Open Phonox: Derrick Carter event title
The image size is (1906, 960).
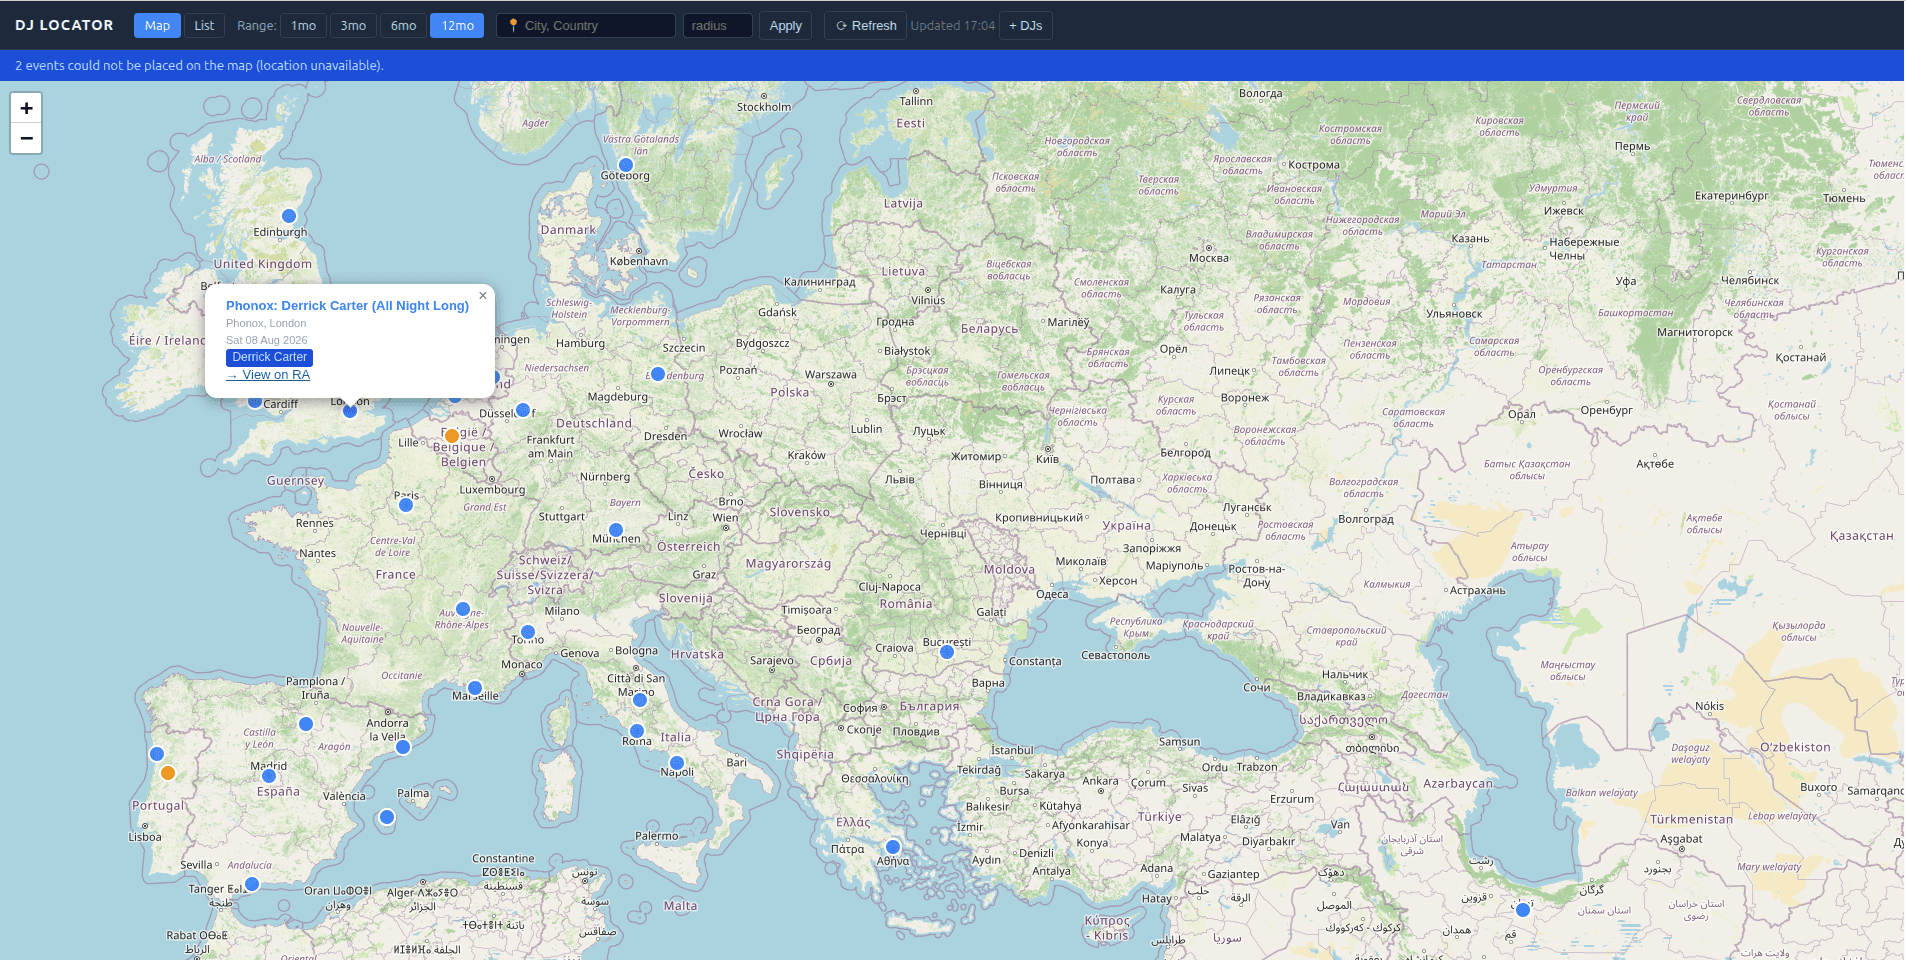coord(347,306)
